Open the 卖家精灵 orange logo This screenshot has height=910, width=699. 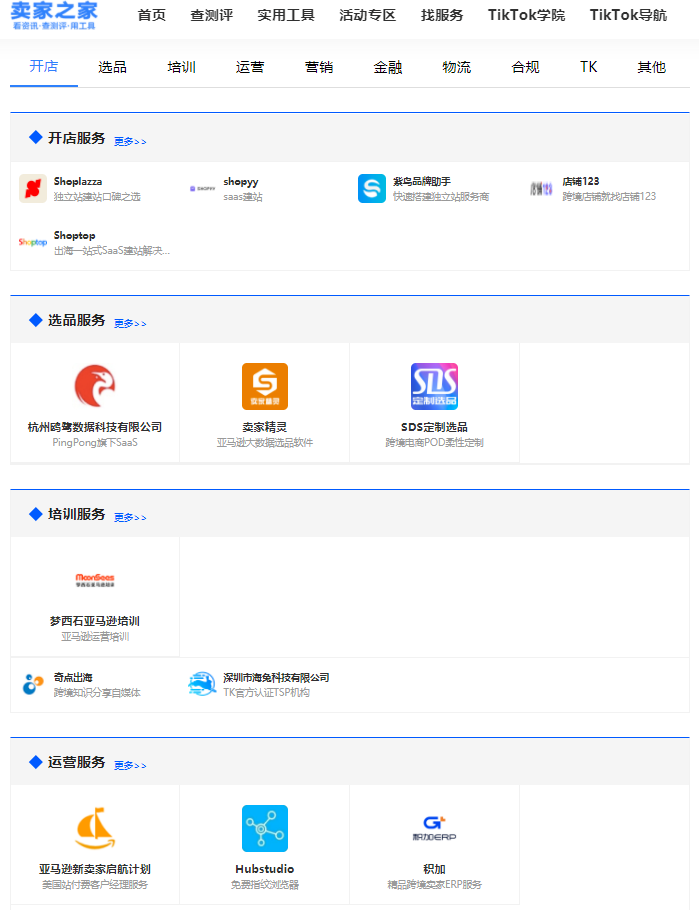(265, 386)
